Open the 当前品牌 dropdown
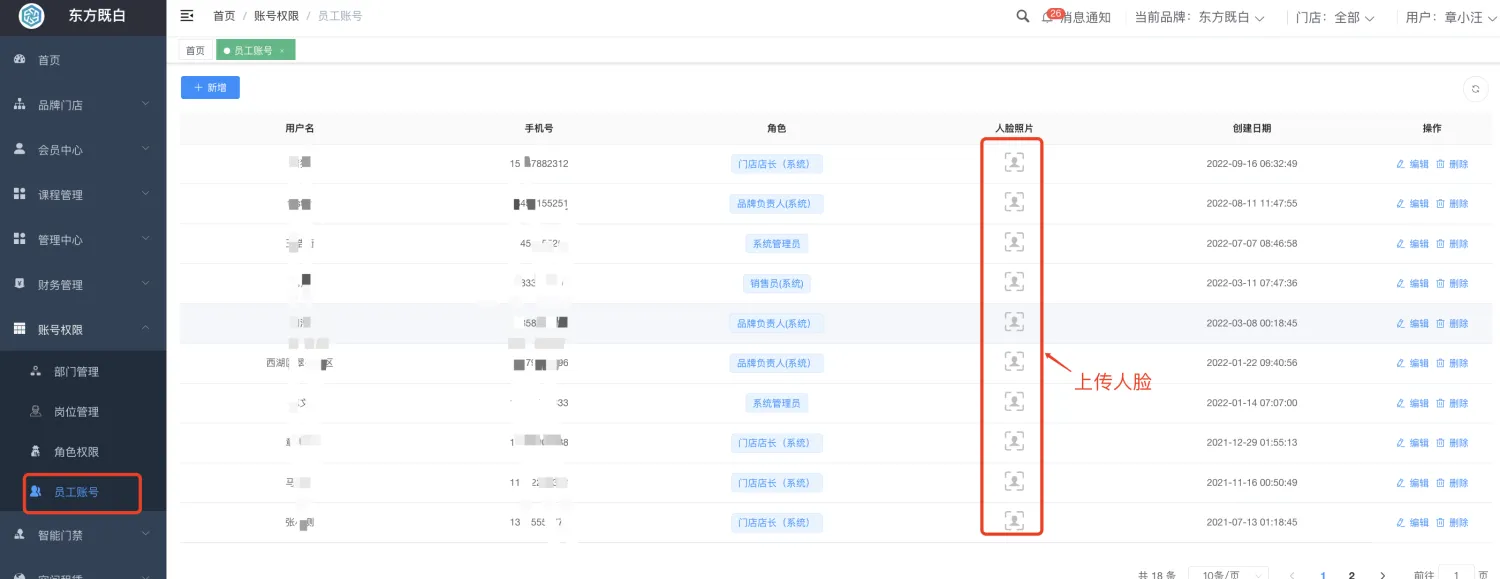Image resolution: width=1500 pixels, height=579 pixels. (x=1200, y=17)
